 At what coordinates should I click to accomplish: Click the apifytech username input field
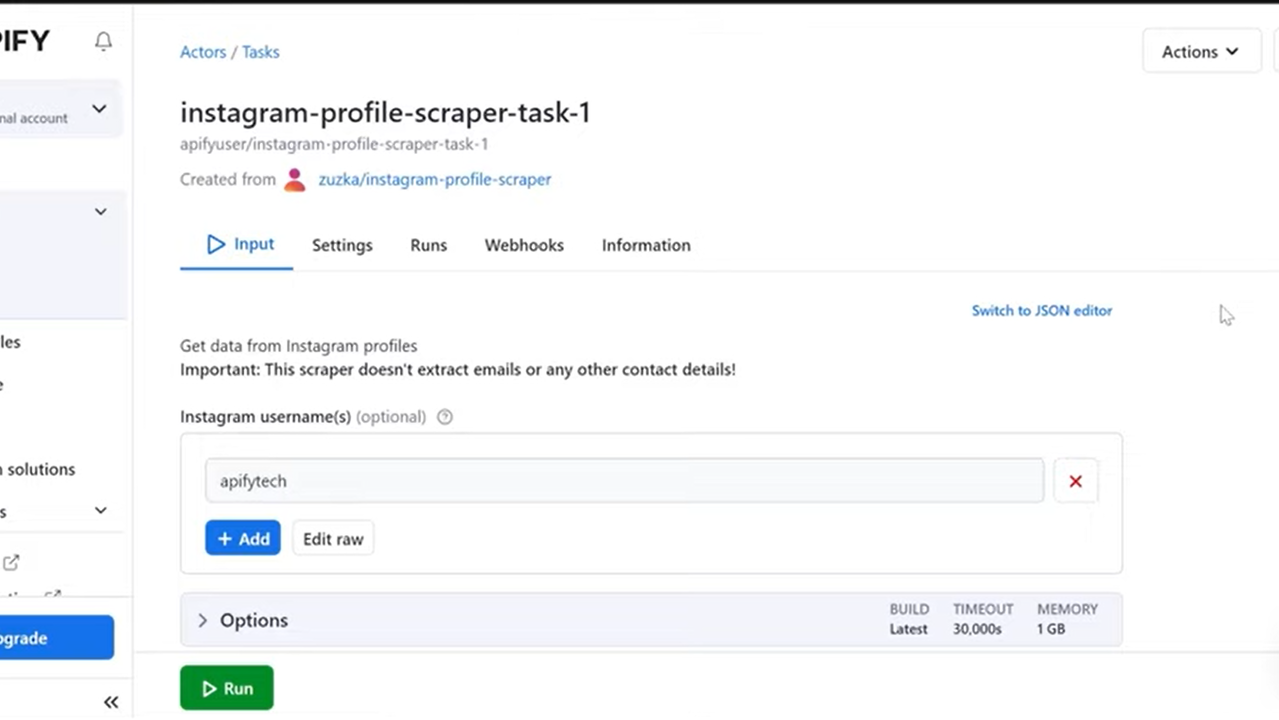[624, 481]
